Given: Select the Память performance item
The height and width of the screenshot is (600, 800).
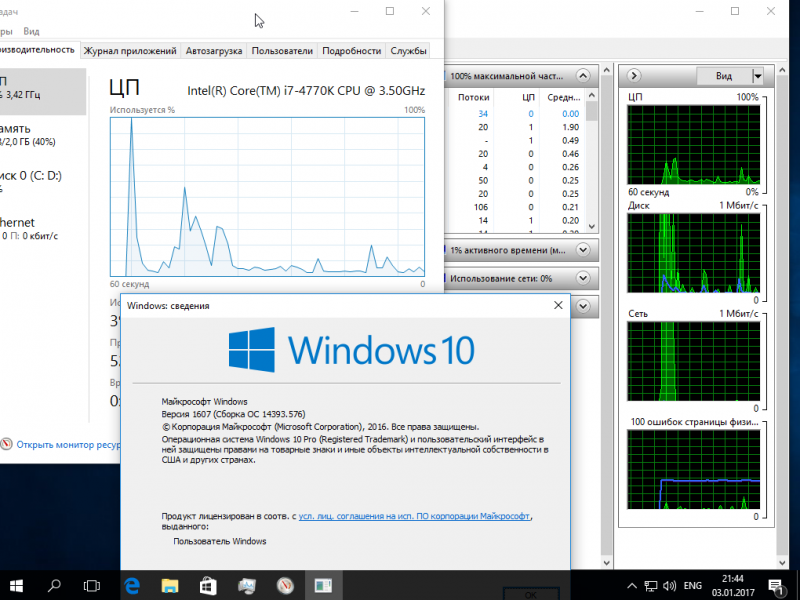Looking at the screenshot, I should pyautogui.click(x=43, y=135).
